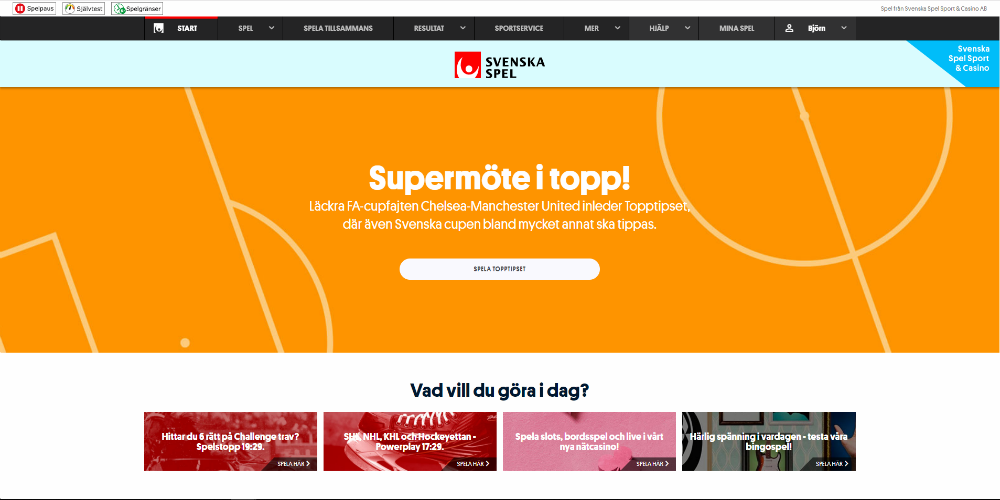The height and width of the screenshot is (500, 1000).
Task: Click SPELA HÄR on the bingospel card
Action: click(x=832, y=464)
